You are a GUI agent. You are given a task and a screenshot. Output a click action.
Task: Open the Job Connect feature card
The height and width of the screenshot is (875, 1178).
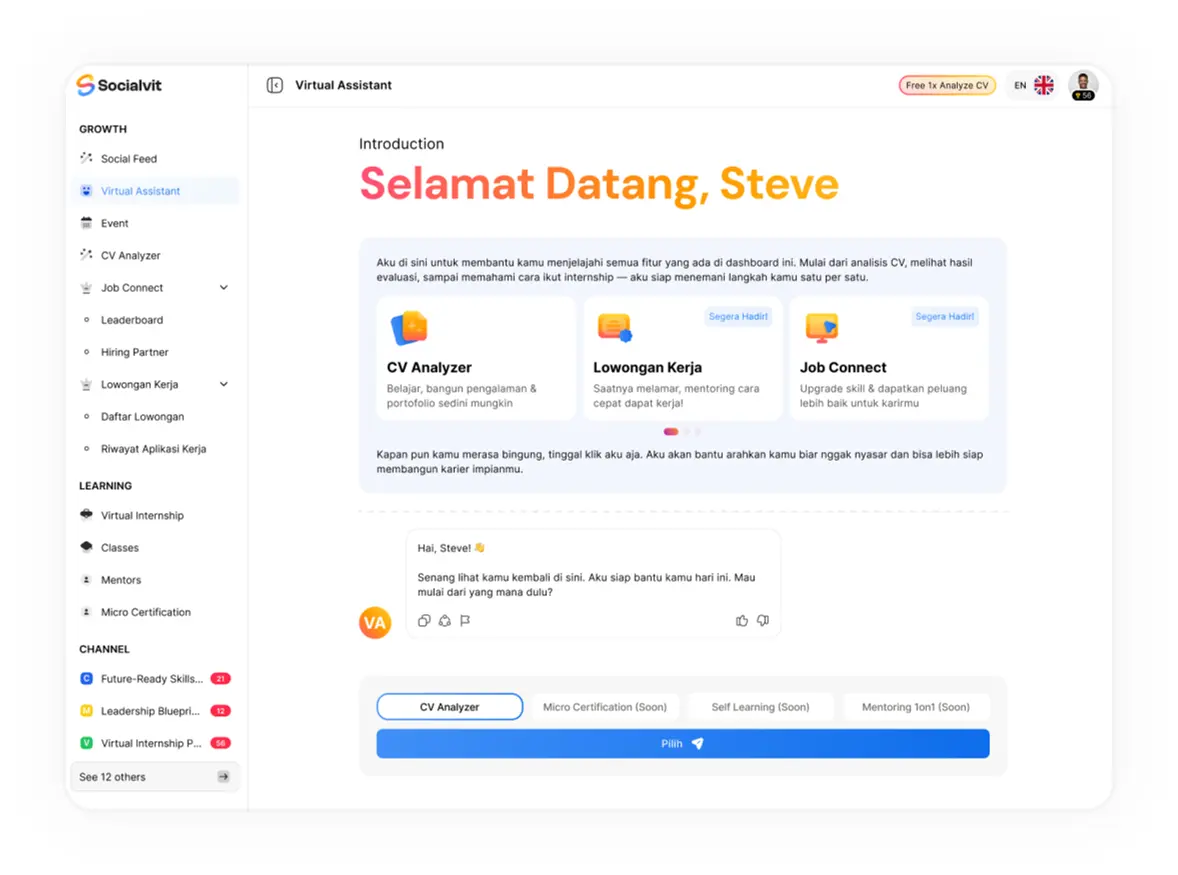[x=889, y=358]
